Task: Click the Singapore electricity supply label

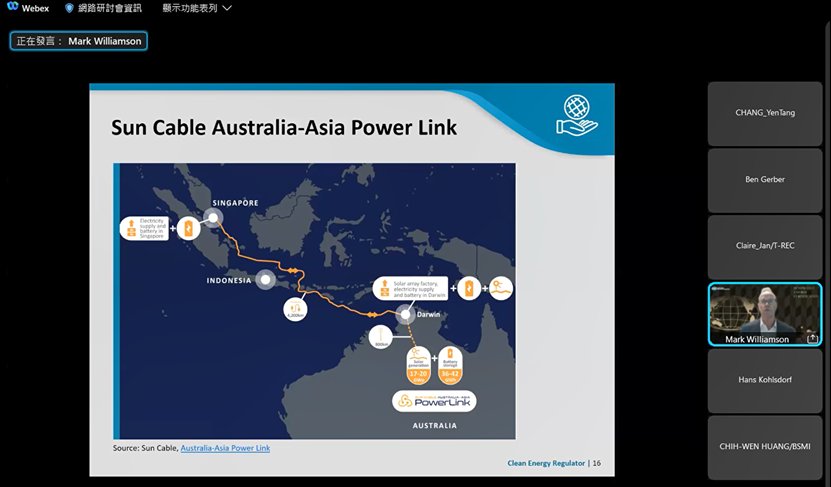Action: click(x=144, y=228)
